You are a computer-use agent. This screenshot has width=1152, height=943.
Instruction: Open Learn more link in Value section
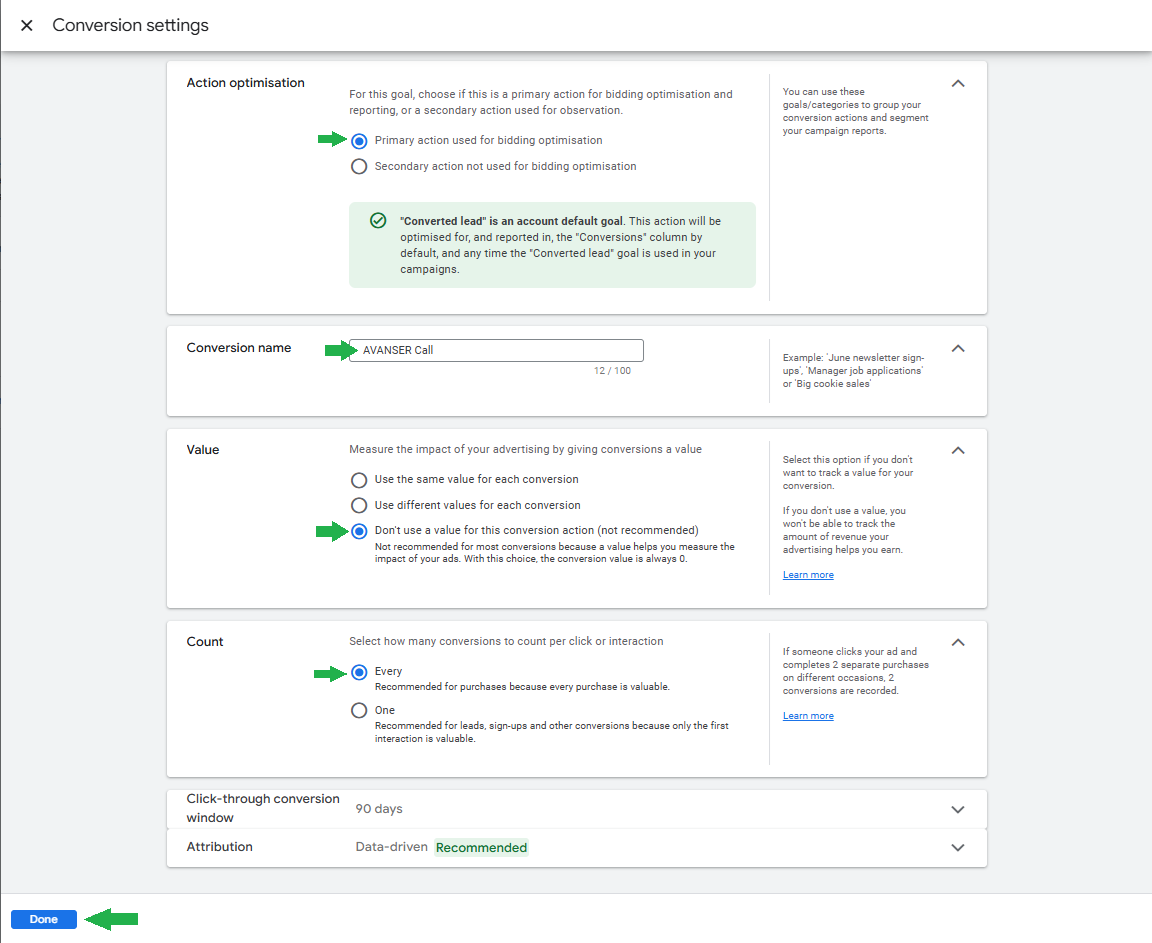(808, 575)
